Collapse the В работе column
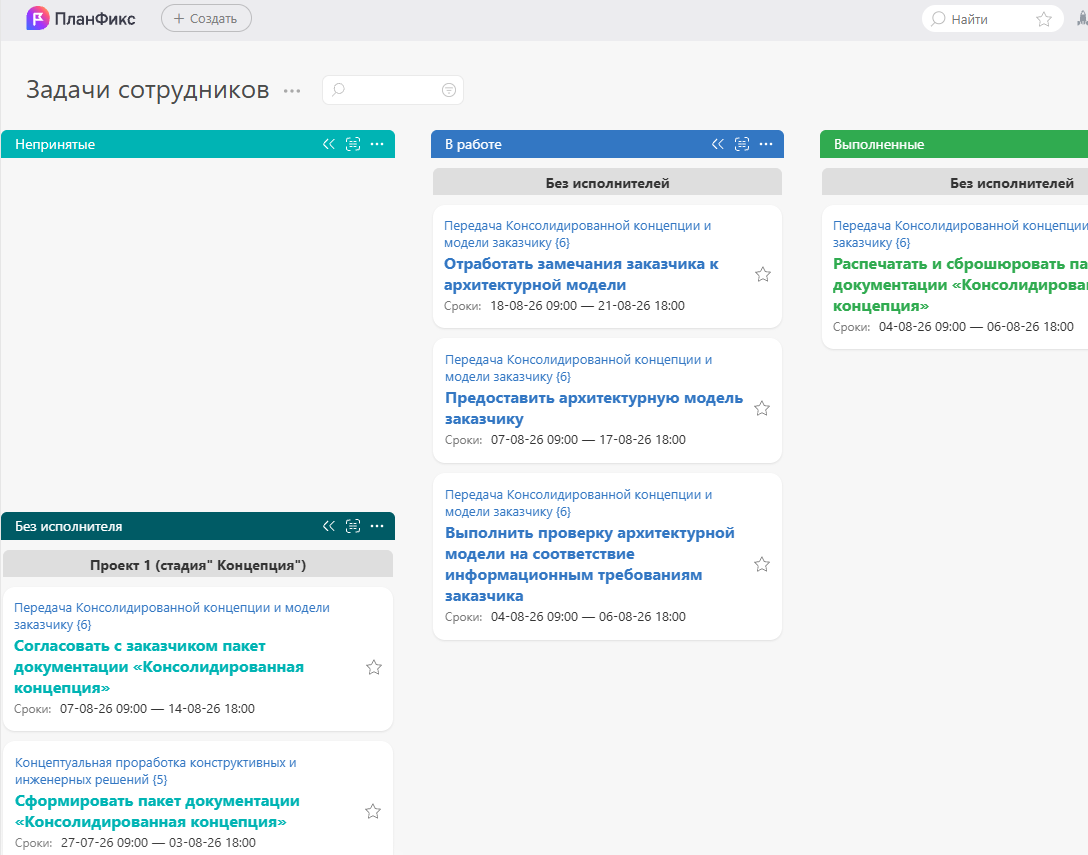Image resolution: width=1088 pixels, height=855 pixels. pos(718,144)
